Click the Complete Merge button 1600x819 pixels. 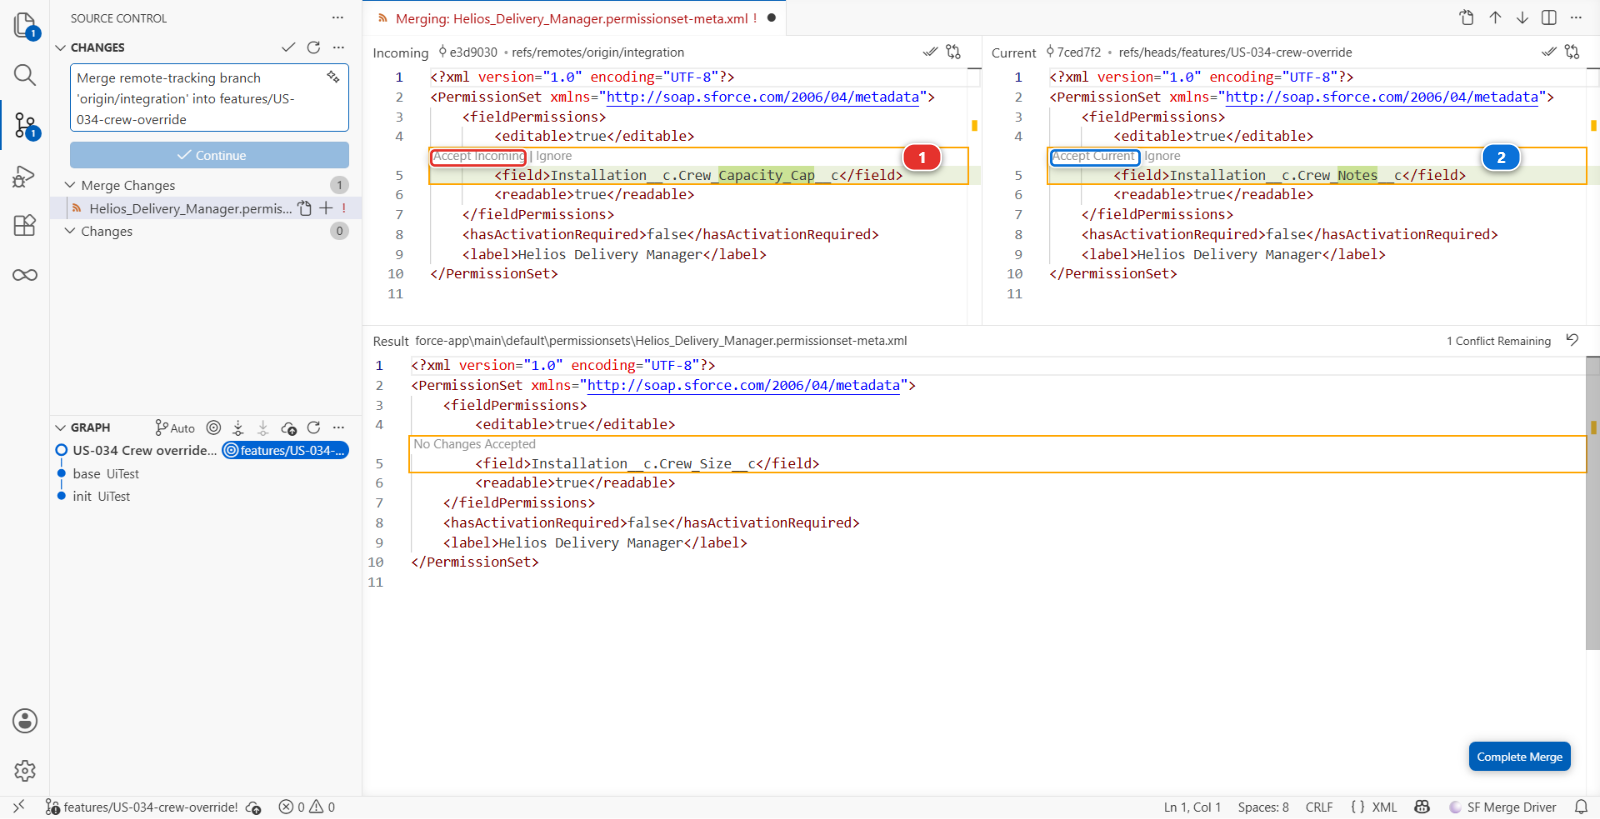point(1519,757)
